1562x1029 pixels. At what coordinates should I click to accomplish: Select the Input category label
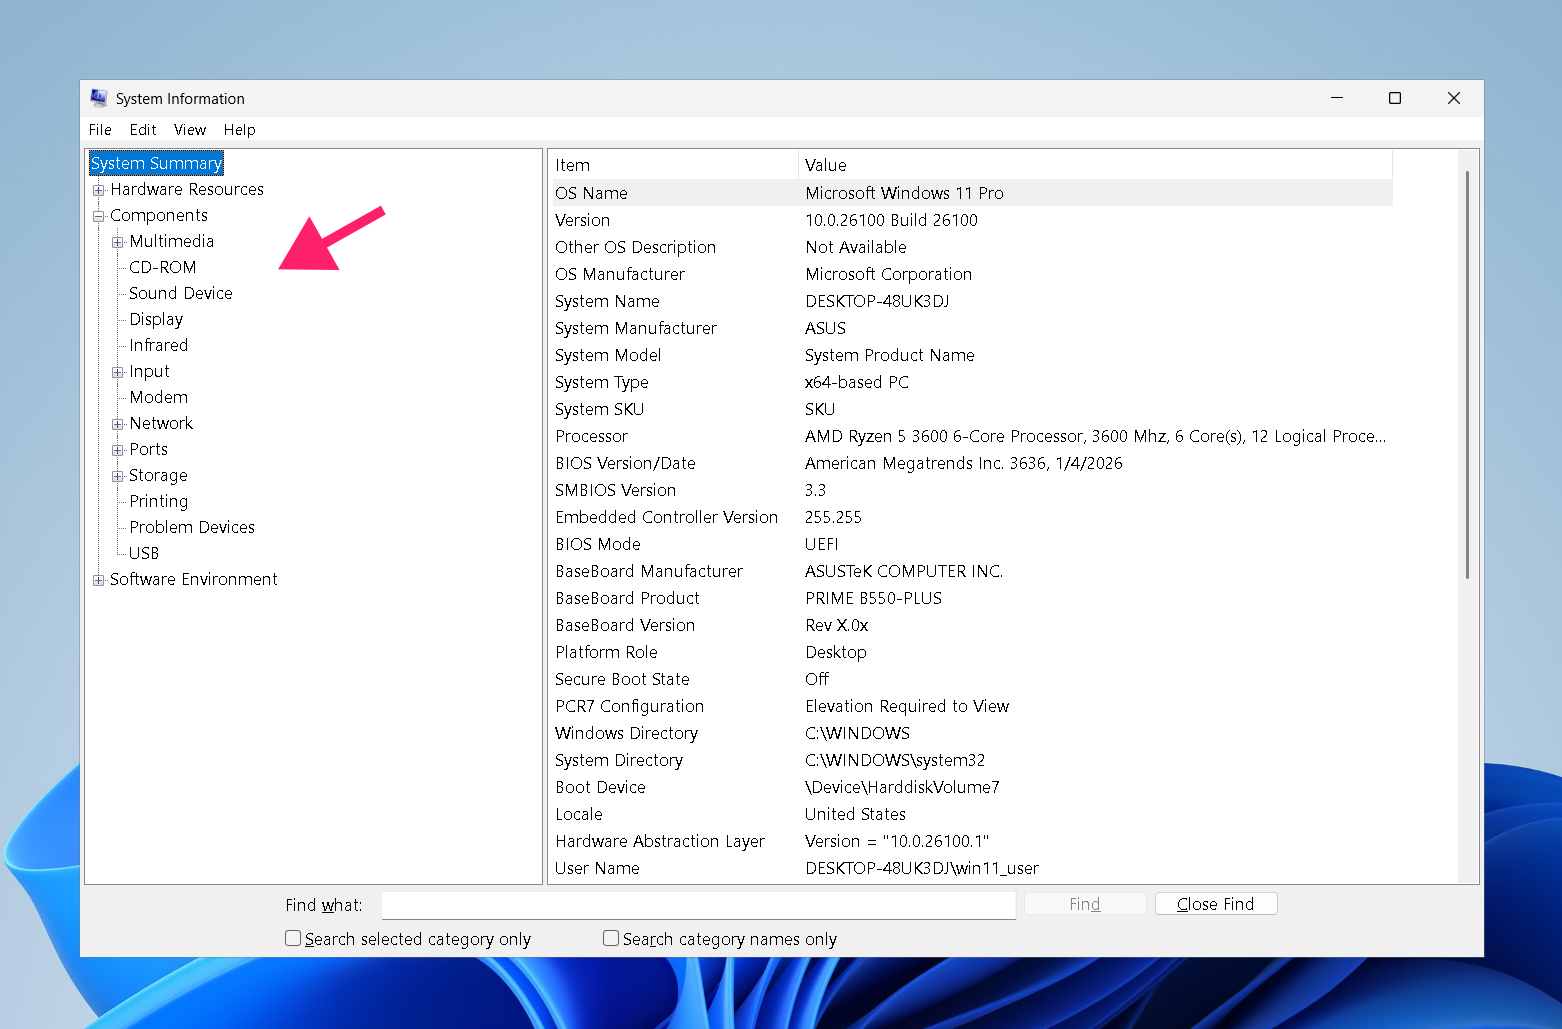pyautogui.click(x=150, y=371)
